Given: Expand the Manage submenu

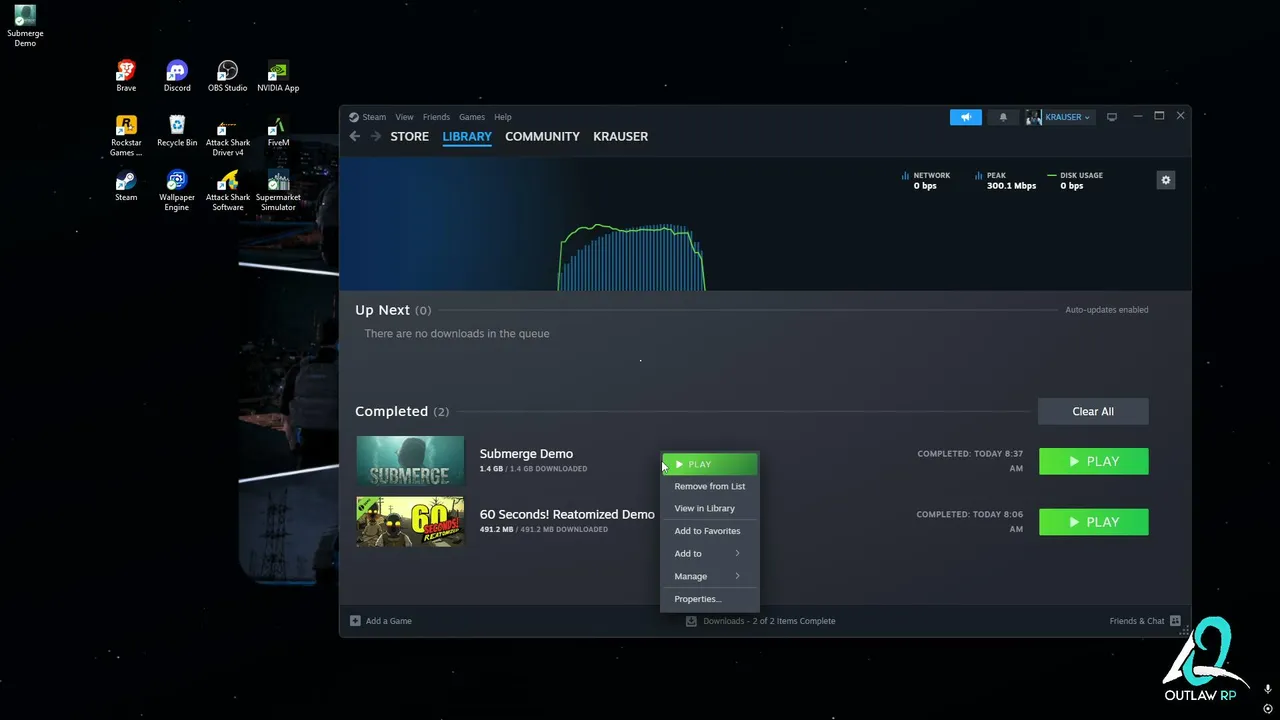Looking at the screenshot, I should [x=709, y=576].
